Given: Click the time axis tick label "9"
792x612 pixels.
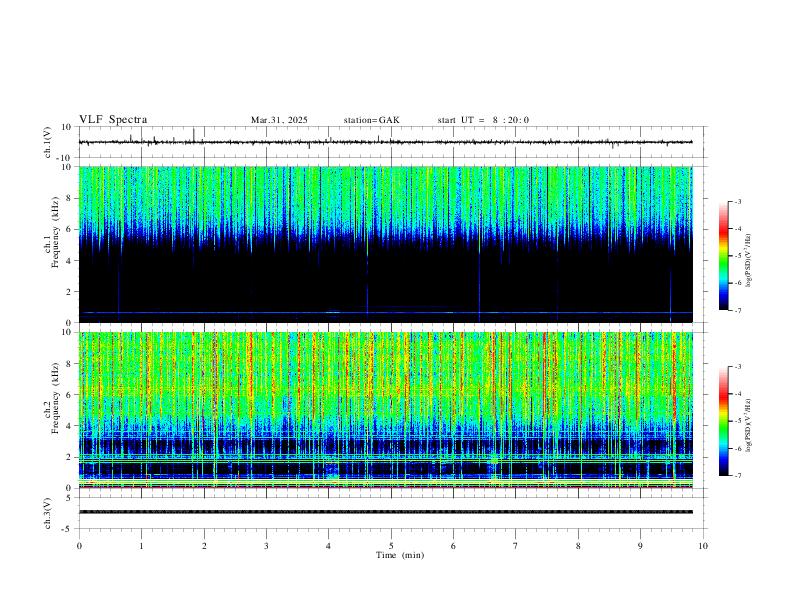Looking at the screenshot, I should pyautogui.click(x=640, y=546).
